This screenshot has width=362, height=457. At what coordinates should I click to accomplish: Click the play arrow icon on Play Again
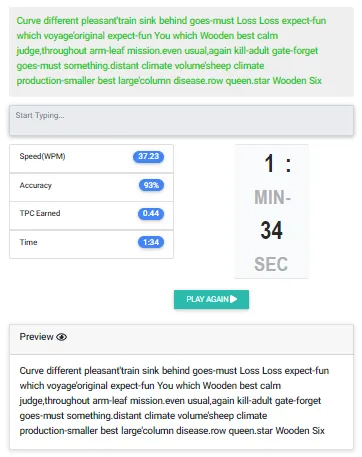point(234,299)
